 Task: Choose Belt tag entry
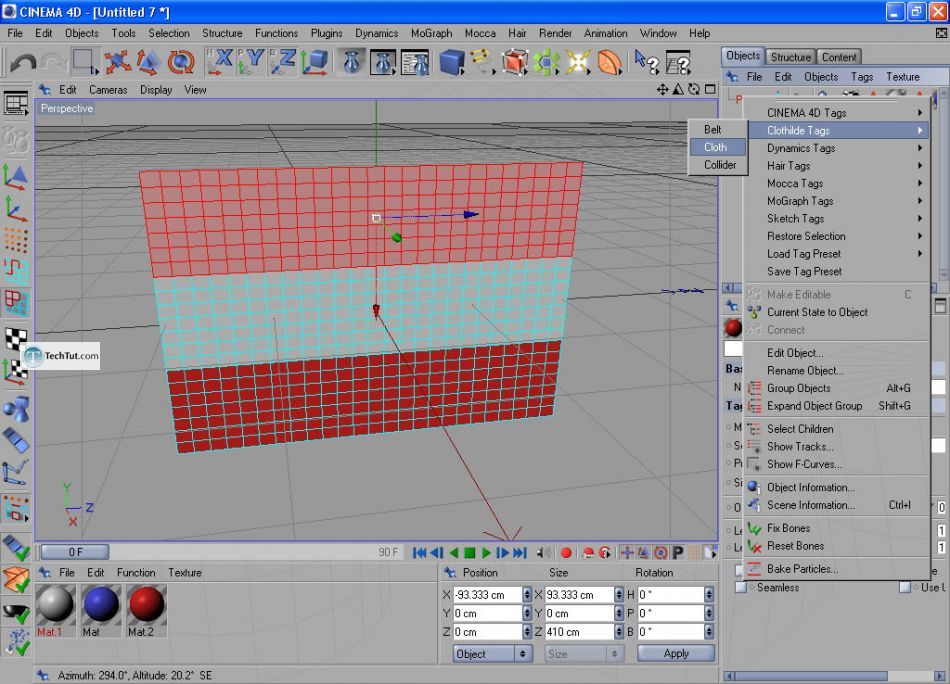(x=718, y=130)
